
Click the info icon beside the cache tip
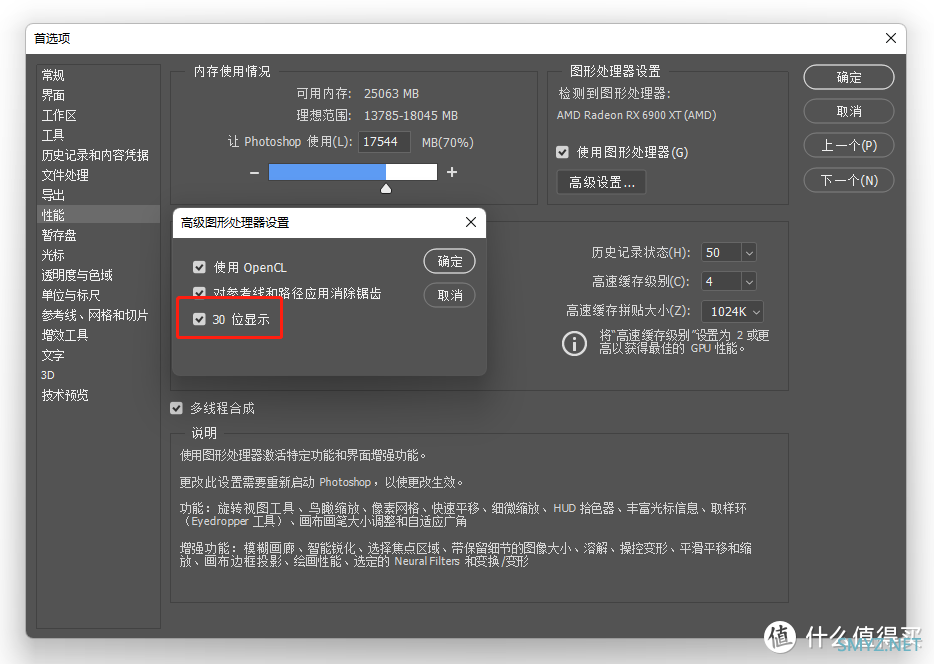574,344
